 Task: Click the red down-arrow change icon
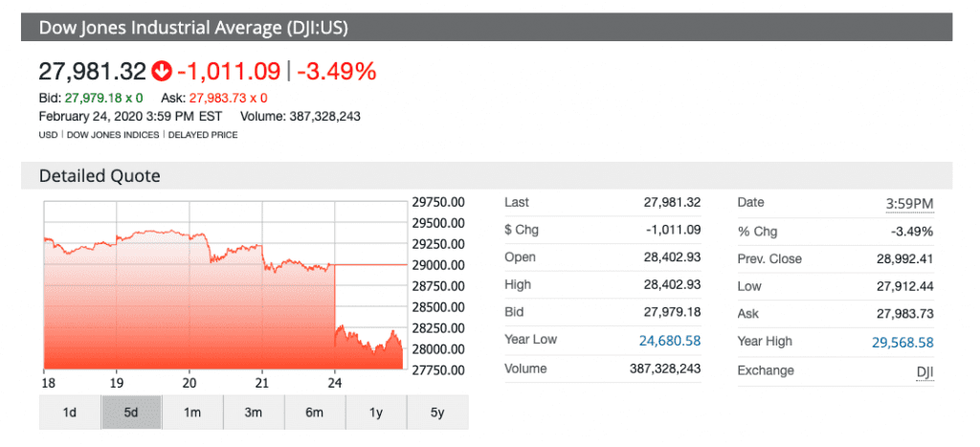coord(162,71)
